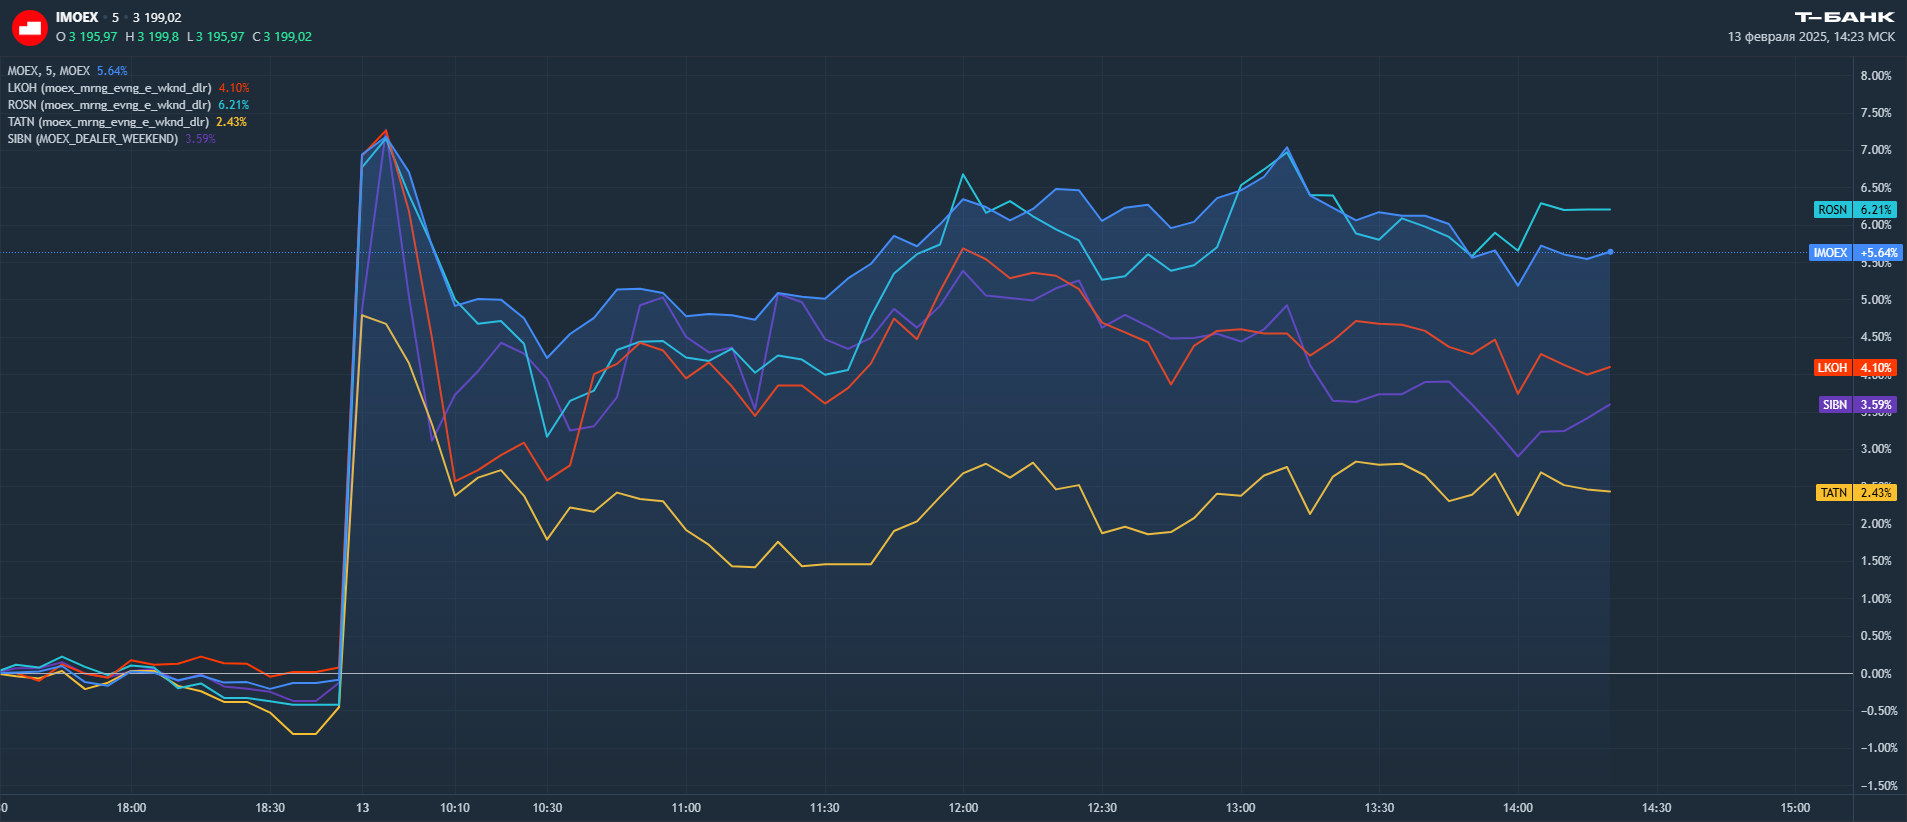Click the T-БАНК logo
The image size is (1907, 822).
(1844, 17)
